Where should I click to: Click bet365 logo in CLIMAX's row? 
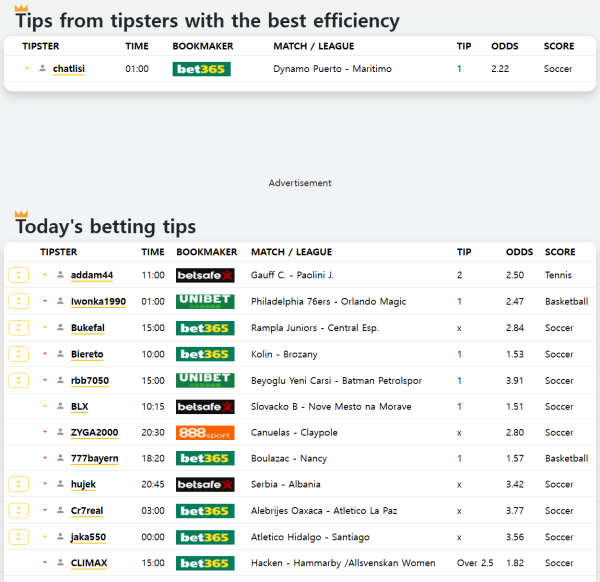205,563
